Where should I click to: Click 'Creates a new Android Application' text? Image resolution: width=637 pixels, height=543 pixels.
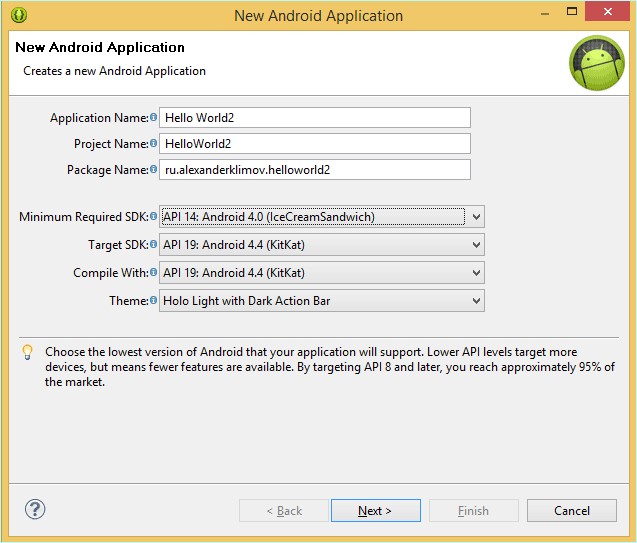(x=115, y=71)
